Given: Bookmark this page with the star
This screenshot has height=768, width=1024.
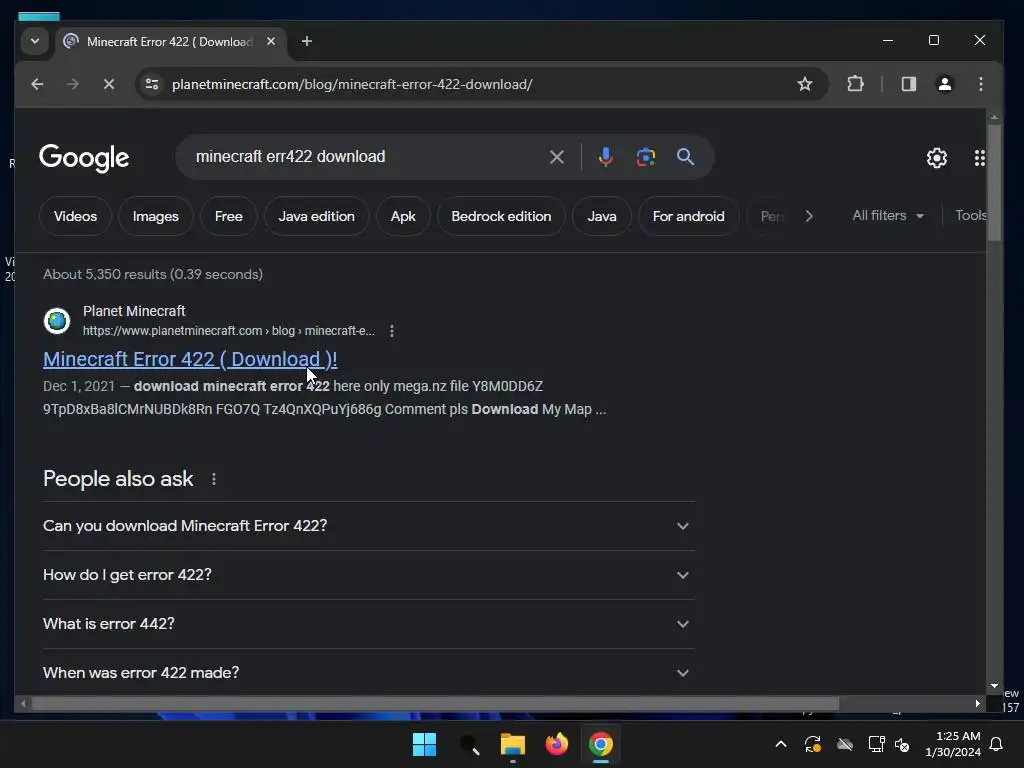Looking at the screenshot, I should point(805,84).
